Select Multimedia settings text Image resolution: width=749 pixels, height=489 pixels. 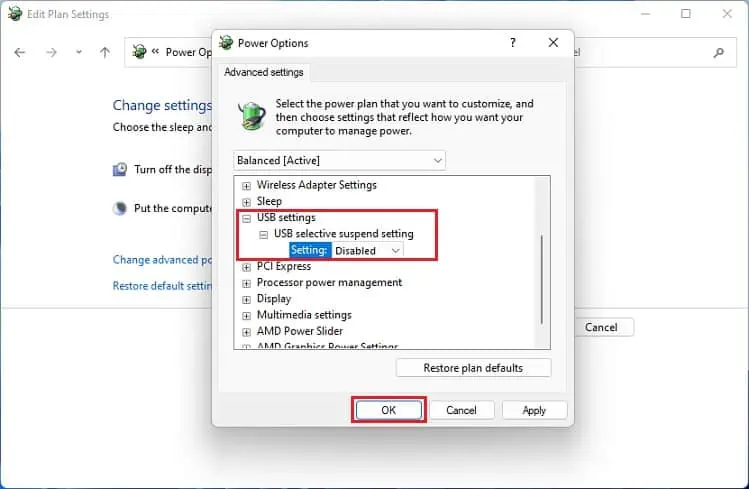(304, 315)
